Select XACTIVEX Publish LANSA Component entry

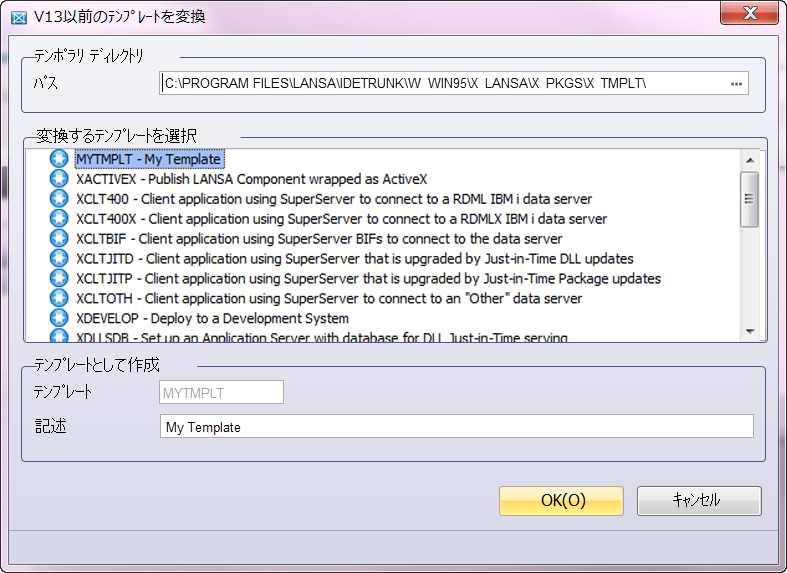[251, 179]
